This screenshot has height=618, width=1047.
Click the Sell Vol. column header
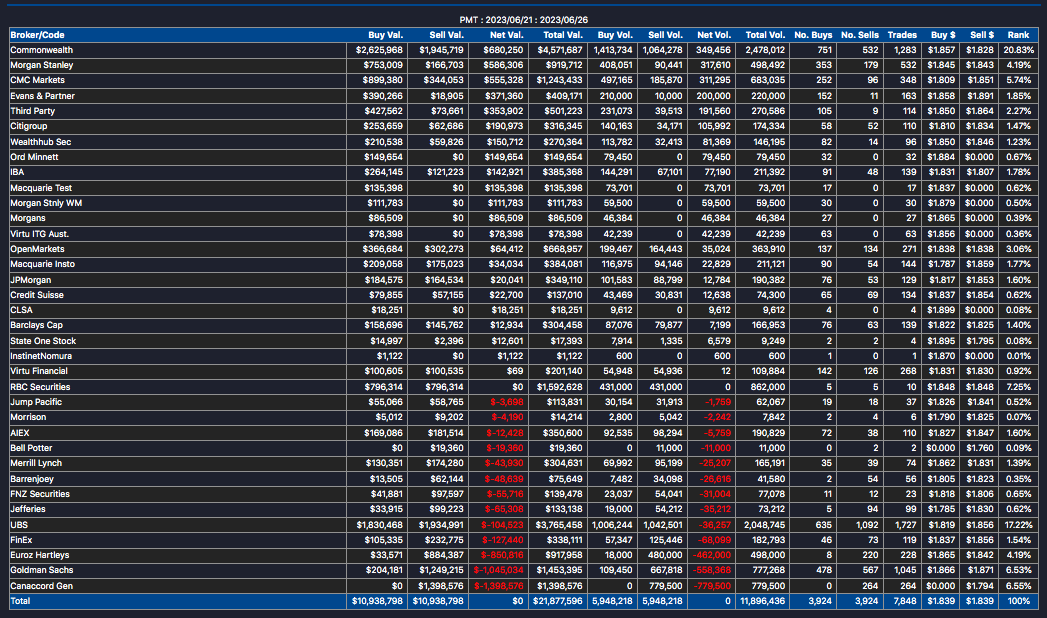pos(665,35)
